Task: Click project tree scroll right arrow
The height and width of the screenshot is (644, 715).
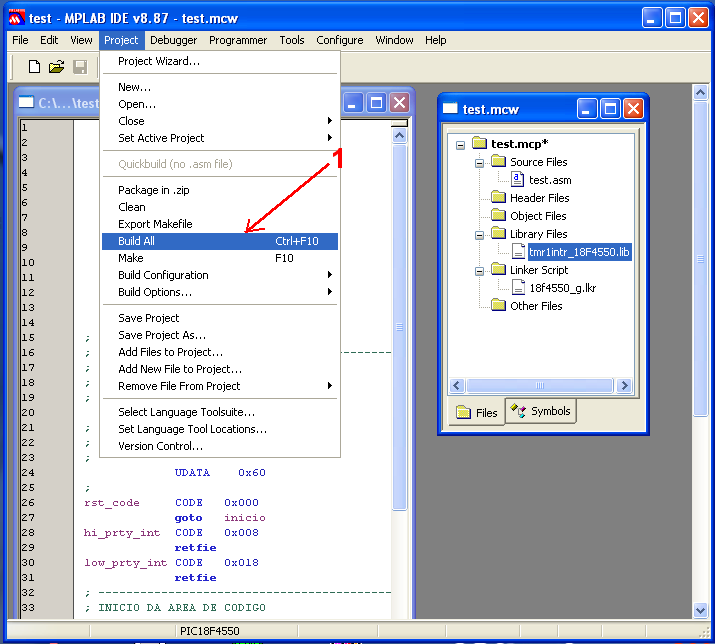Action: (624, 385)
